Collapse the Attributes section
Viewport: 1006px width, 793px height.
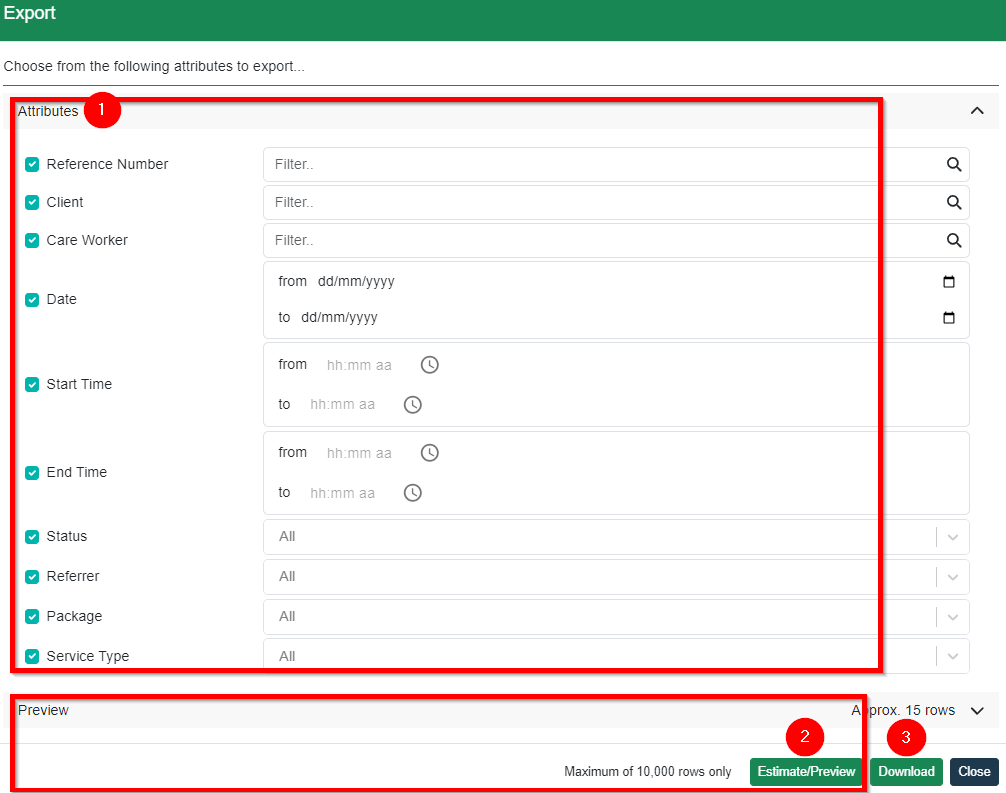[x=977, y=110]
